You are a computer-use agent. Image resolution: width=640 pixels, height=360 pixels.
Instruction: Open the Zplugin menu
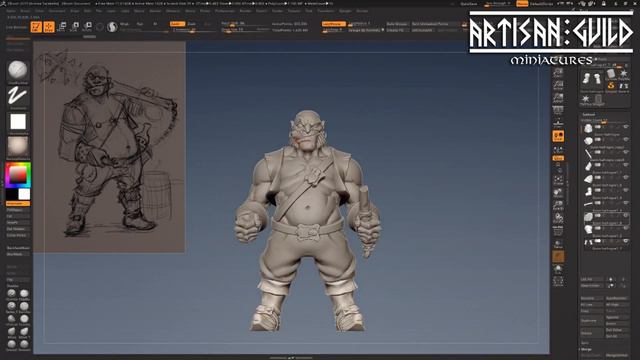(x=345, y=11)
